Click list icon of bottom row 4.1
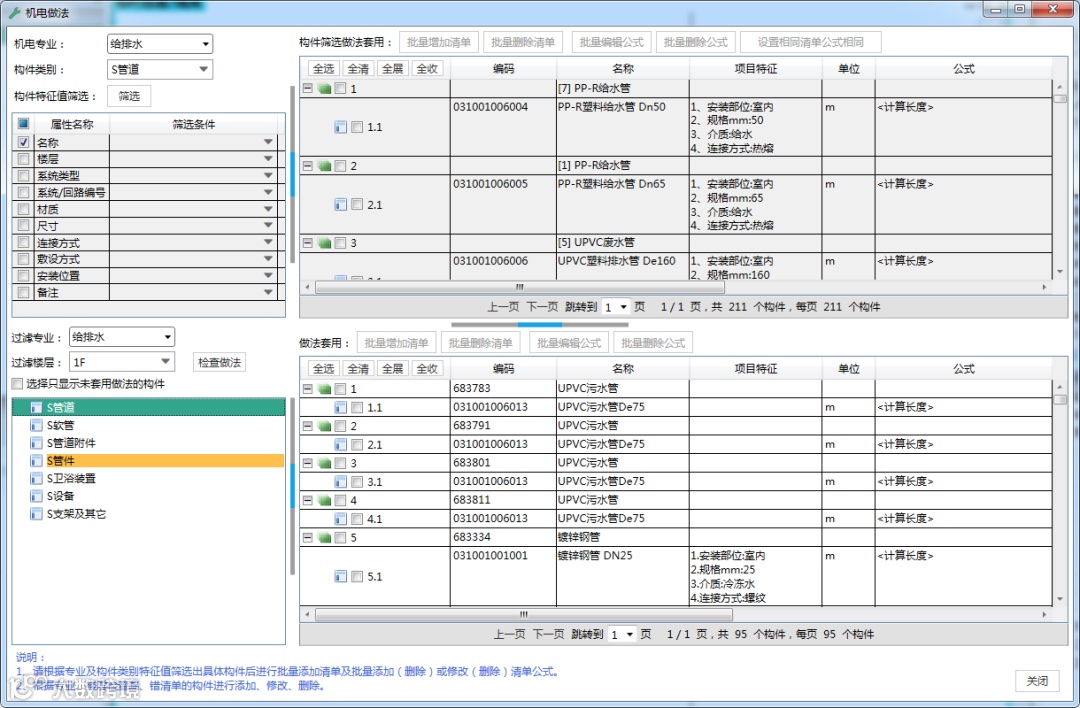The image size is (1080, 708). [340, 519]
